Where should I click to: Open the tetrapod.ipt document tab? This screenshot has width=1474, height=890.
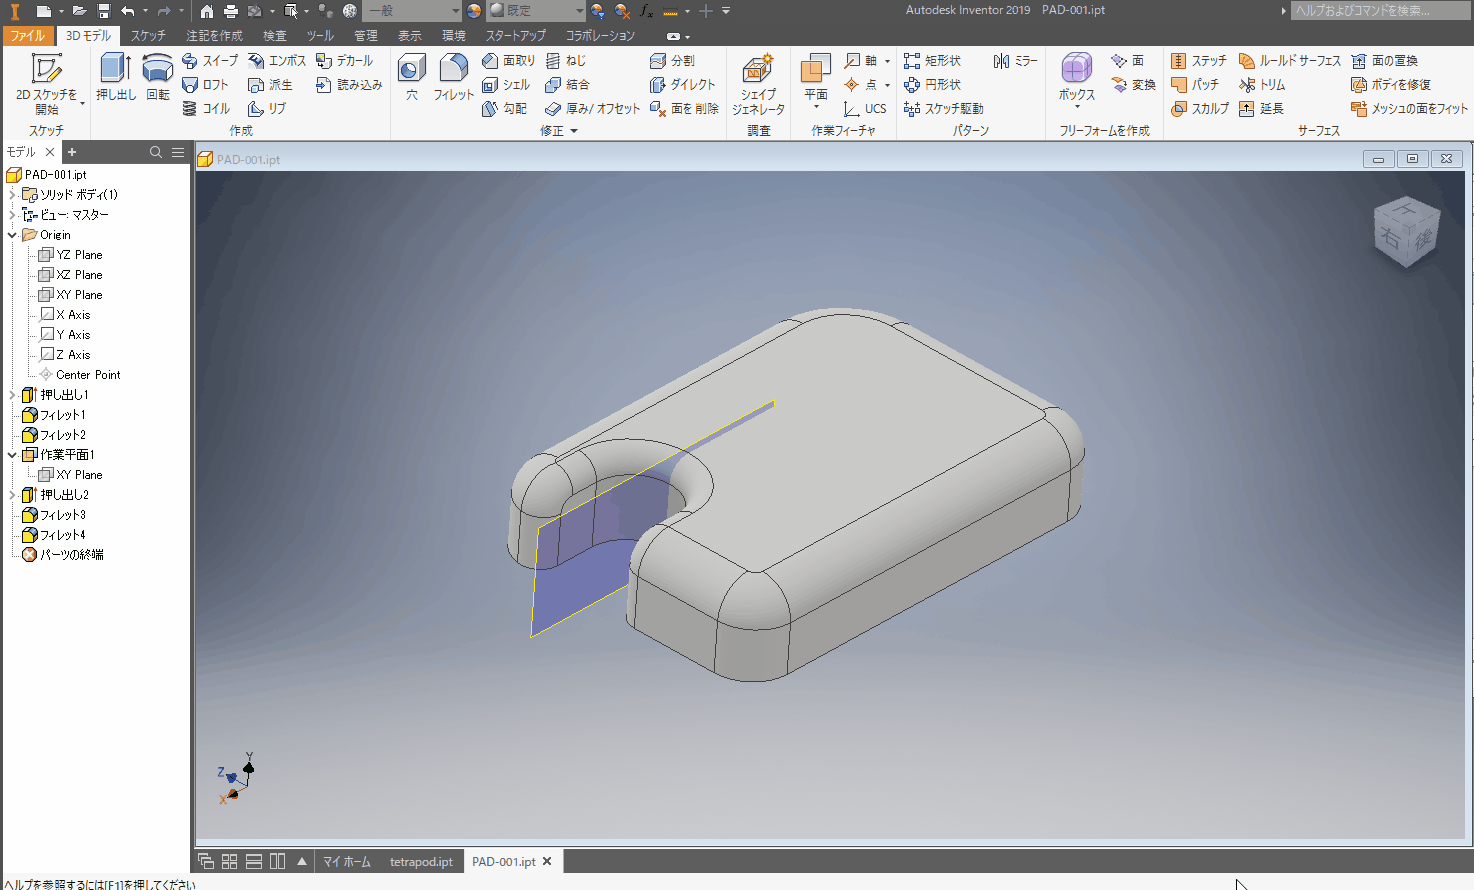click(x=421, y=861)
